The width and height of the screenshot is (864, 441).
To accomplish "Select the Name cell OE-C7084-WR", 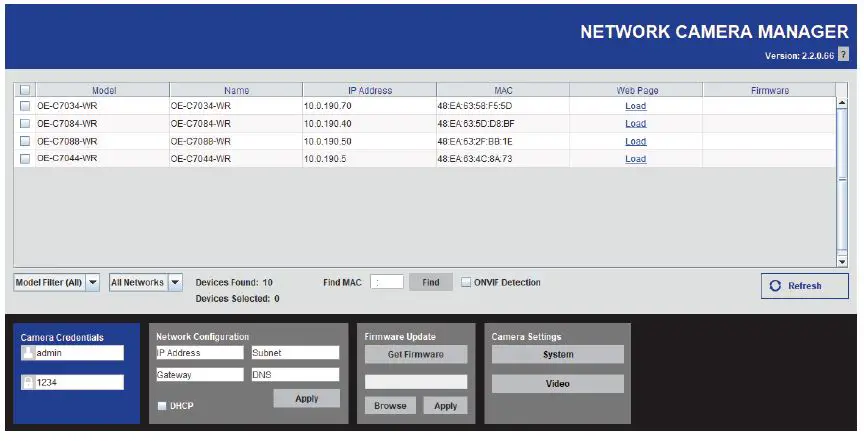I will point(236,123).
